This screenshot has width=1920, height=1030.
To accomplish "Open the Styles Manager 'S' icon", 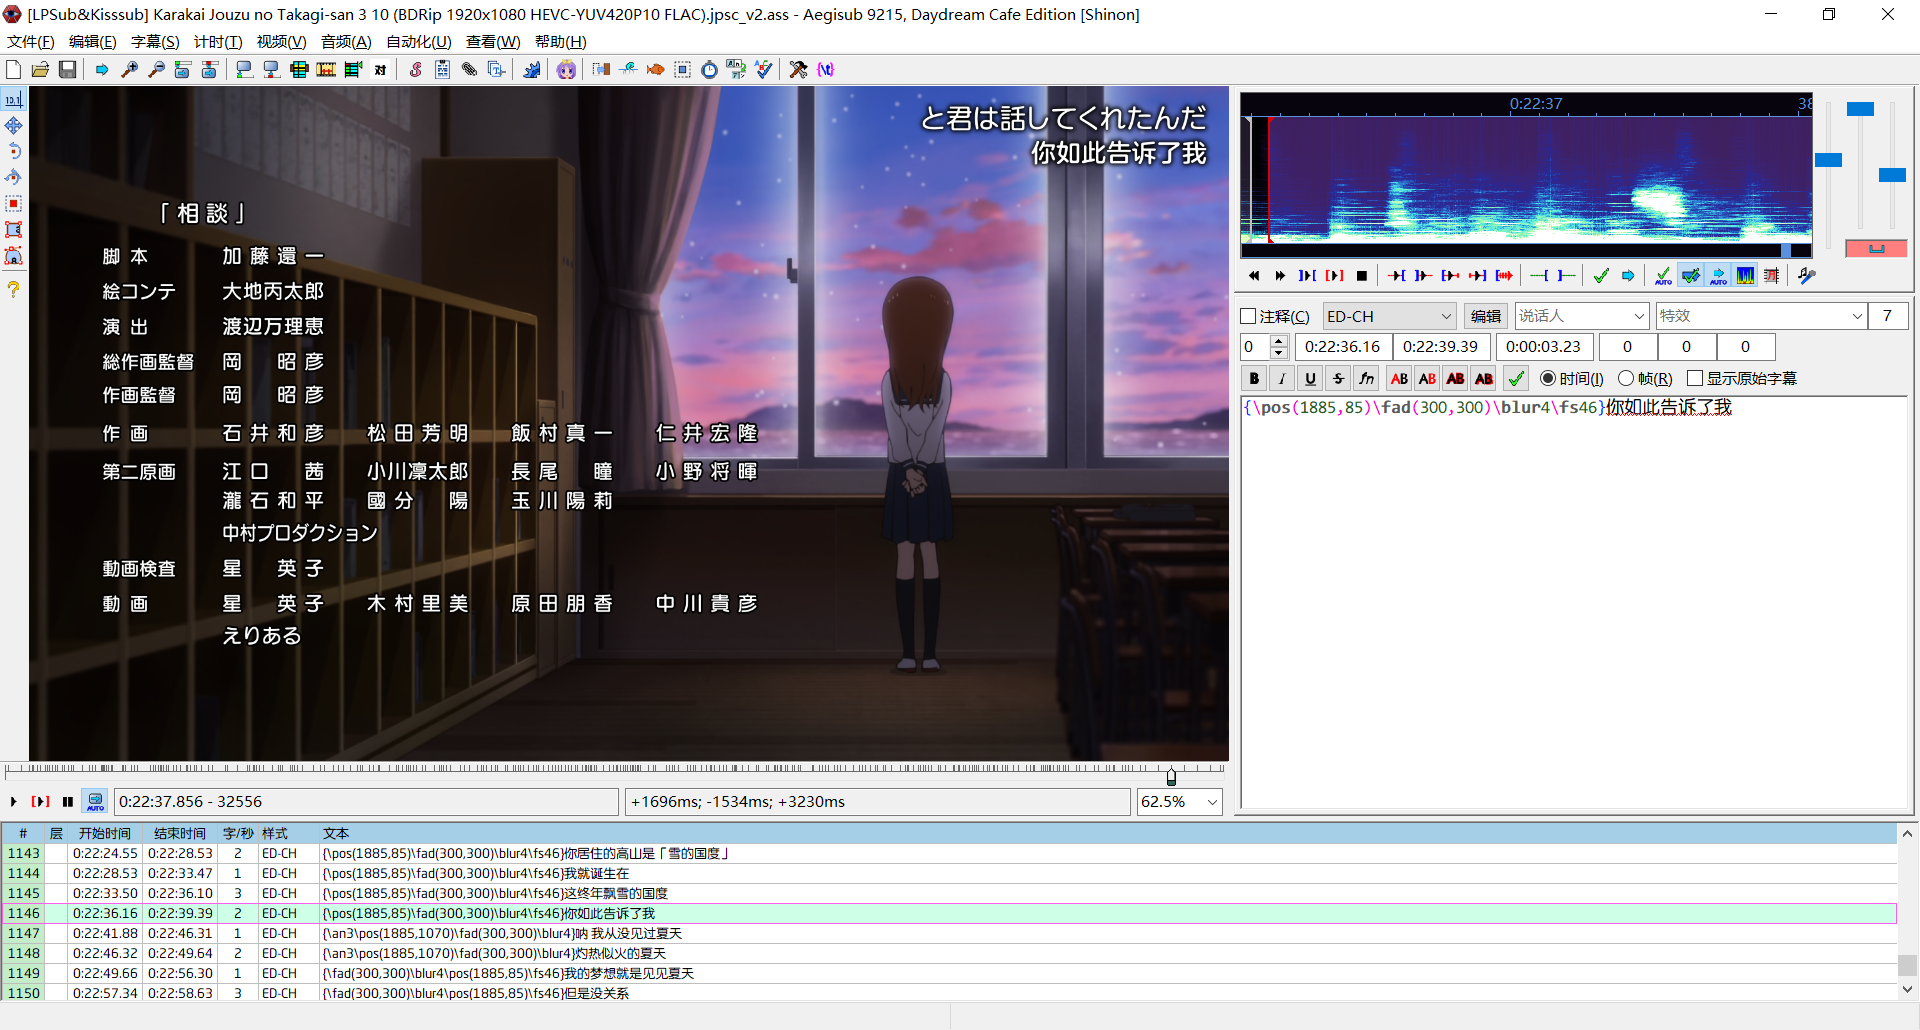I will point(415,69).
